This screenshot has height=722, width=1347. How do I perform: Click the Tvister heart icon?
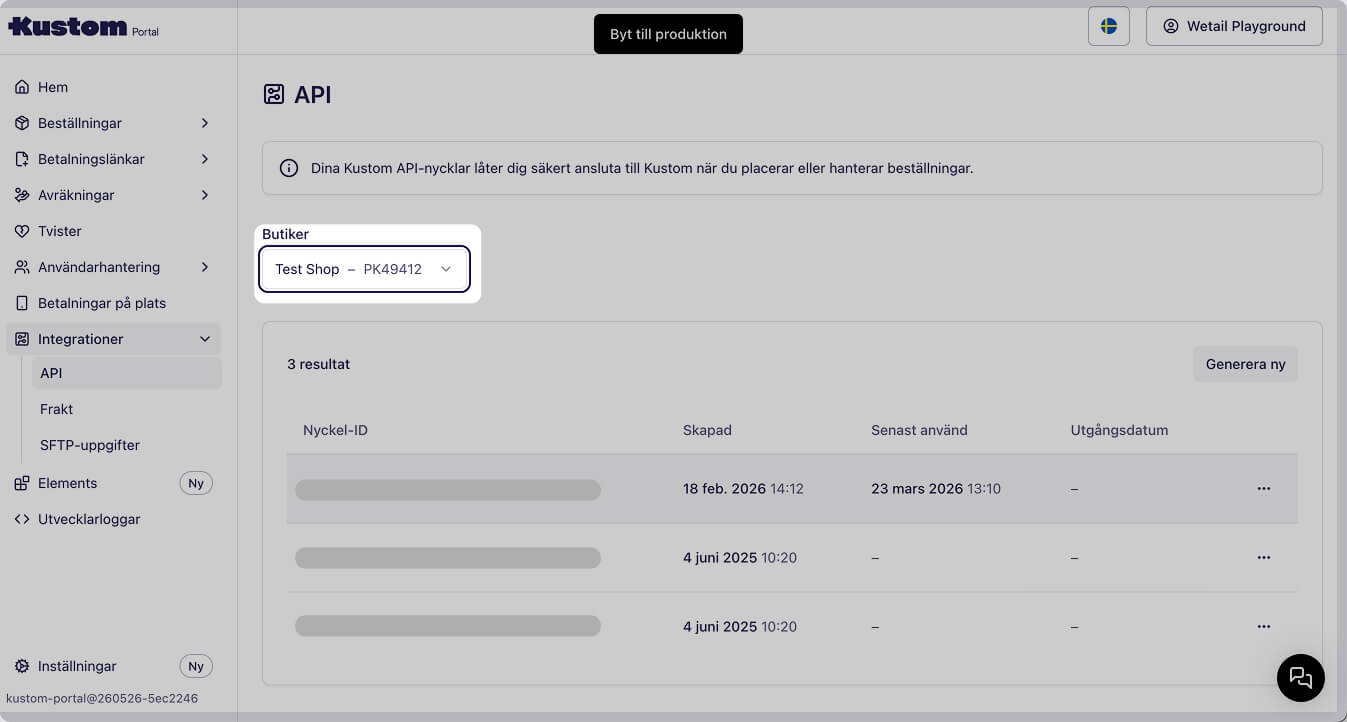(22, 231)
